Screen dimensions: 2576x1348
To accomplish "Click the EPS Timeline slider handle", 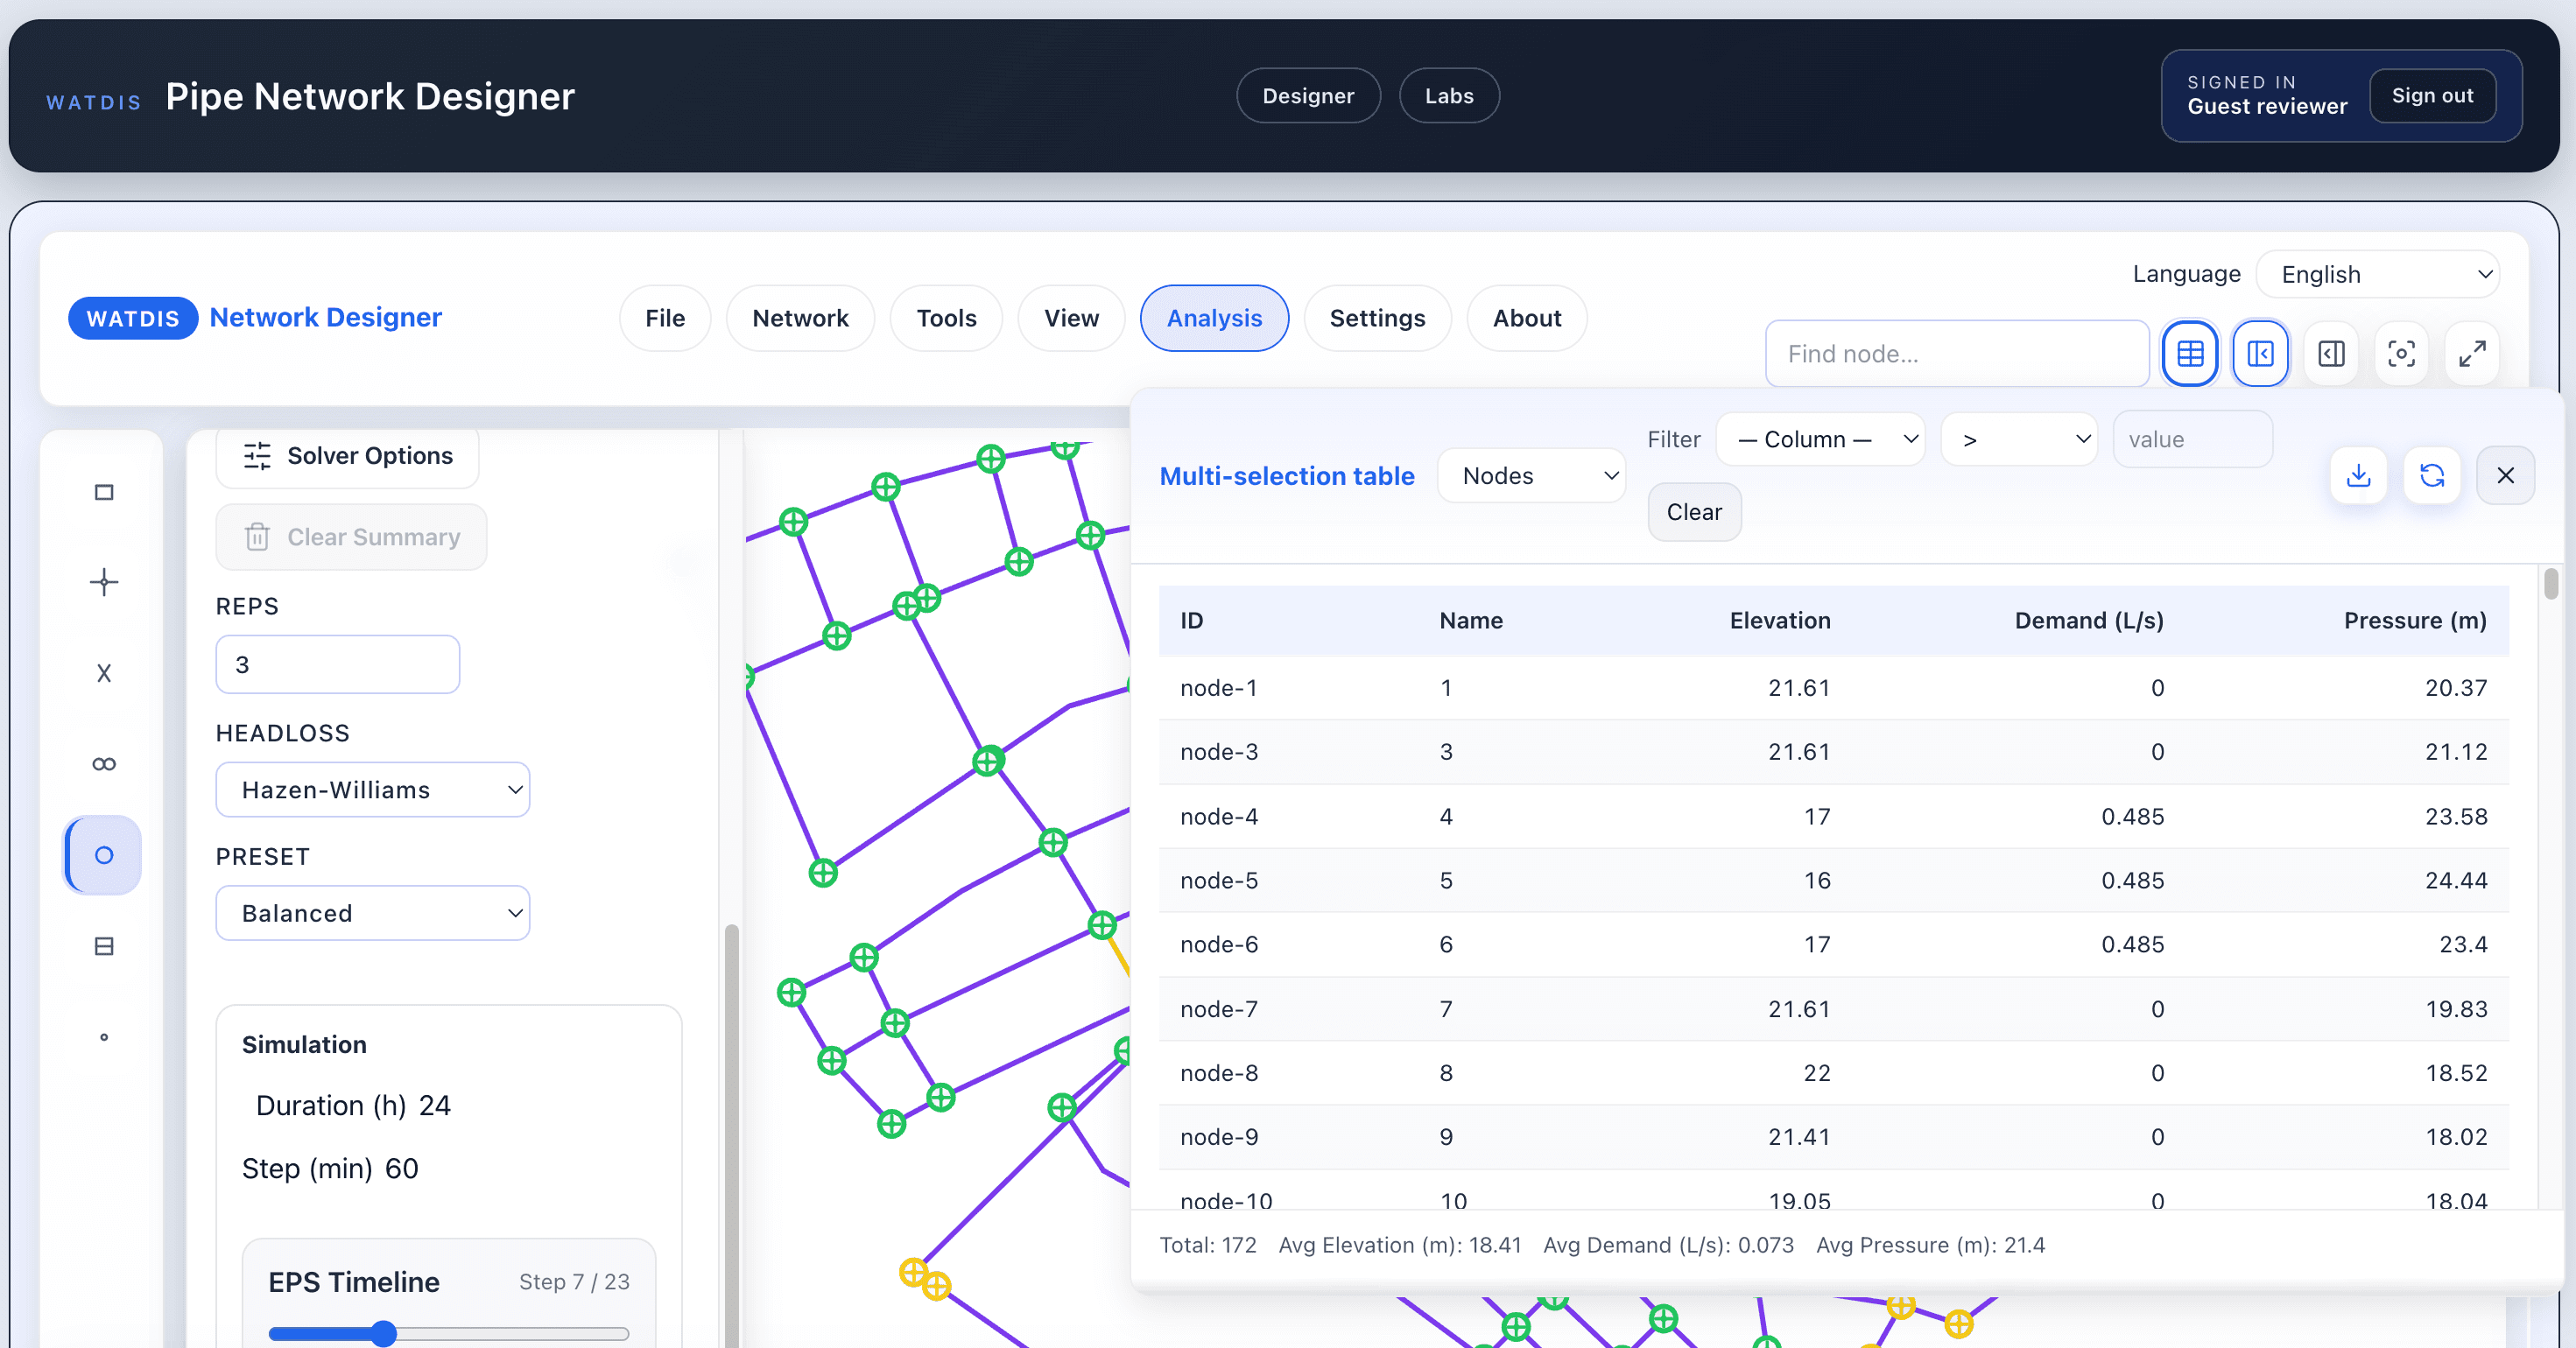I will click(x=383, y=1333).
